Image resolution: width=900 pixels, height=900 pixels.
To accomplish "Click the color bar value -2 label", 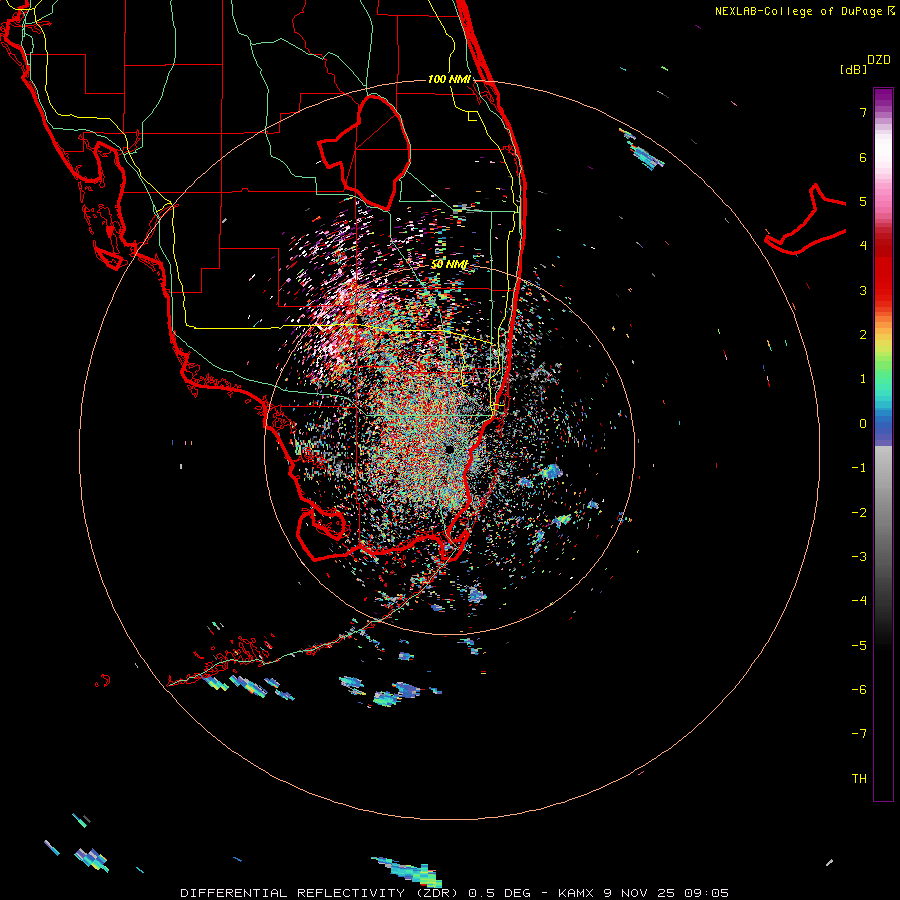I will (x=859, y=512).
